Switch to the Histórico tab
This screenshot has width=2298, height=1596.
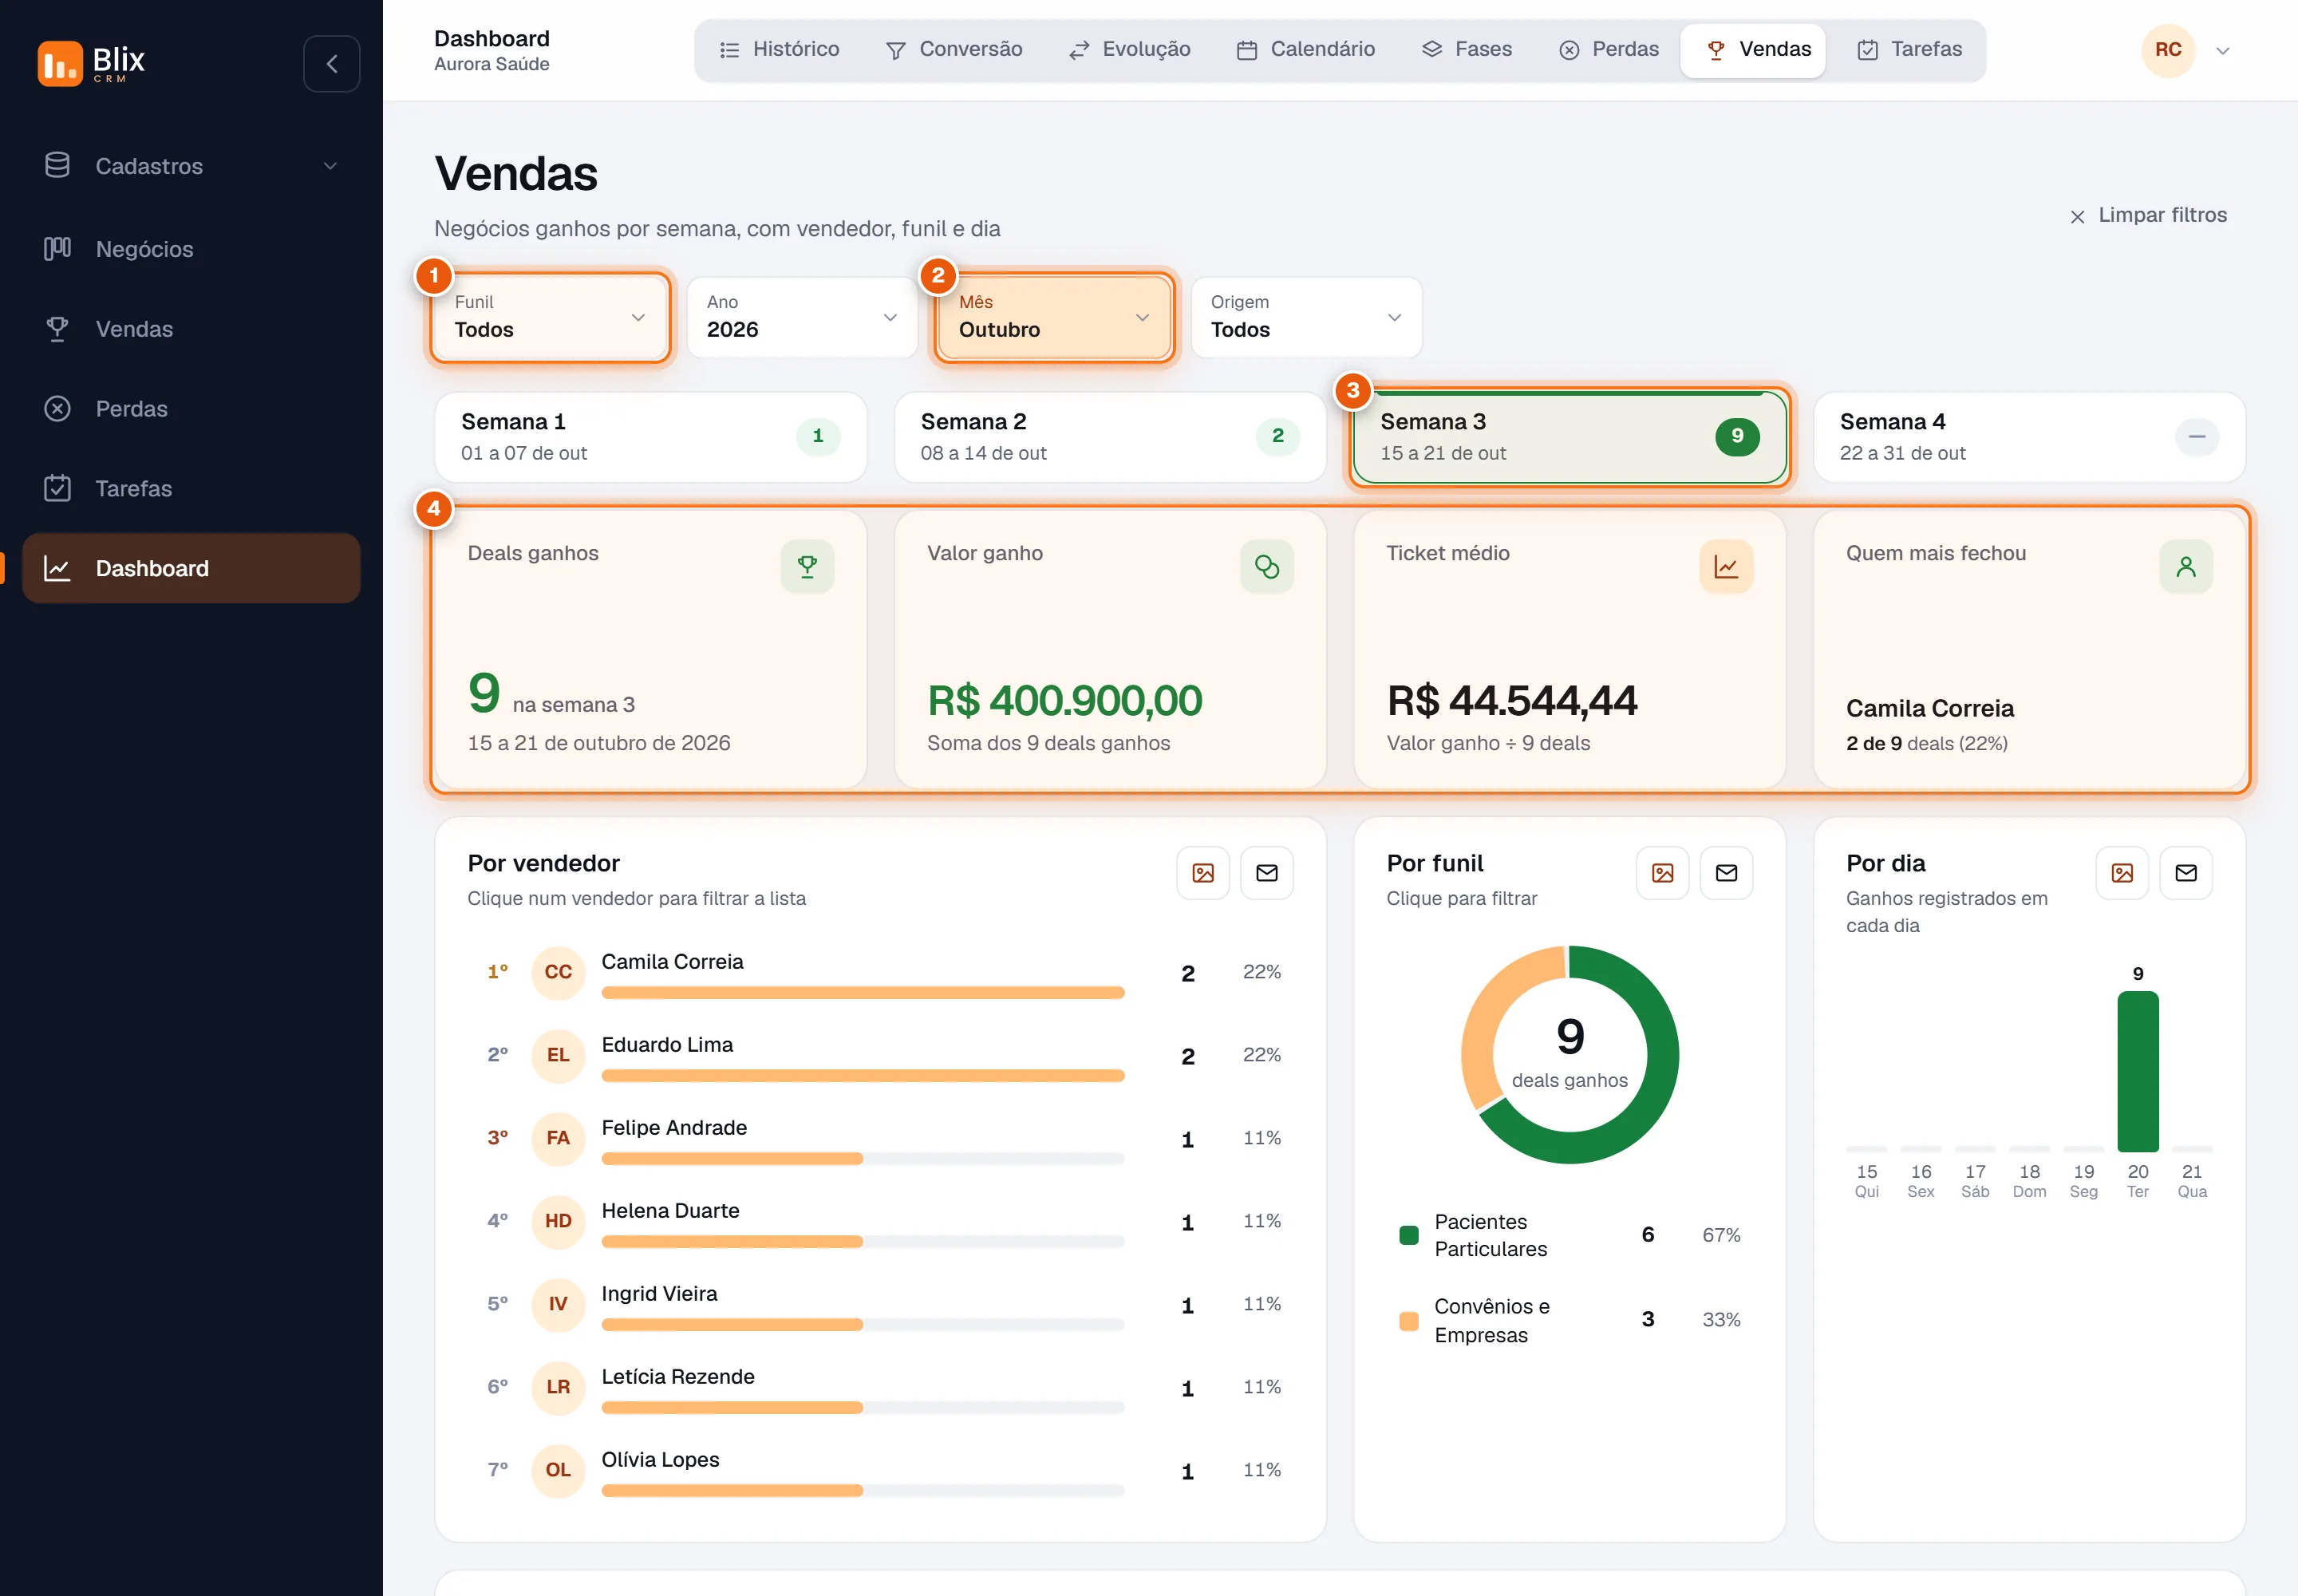point(779,50)
